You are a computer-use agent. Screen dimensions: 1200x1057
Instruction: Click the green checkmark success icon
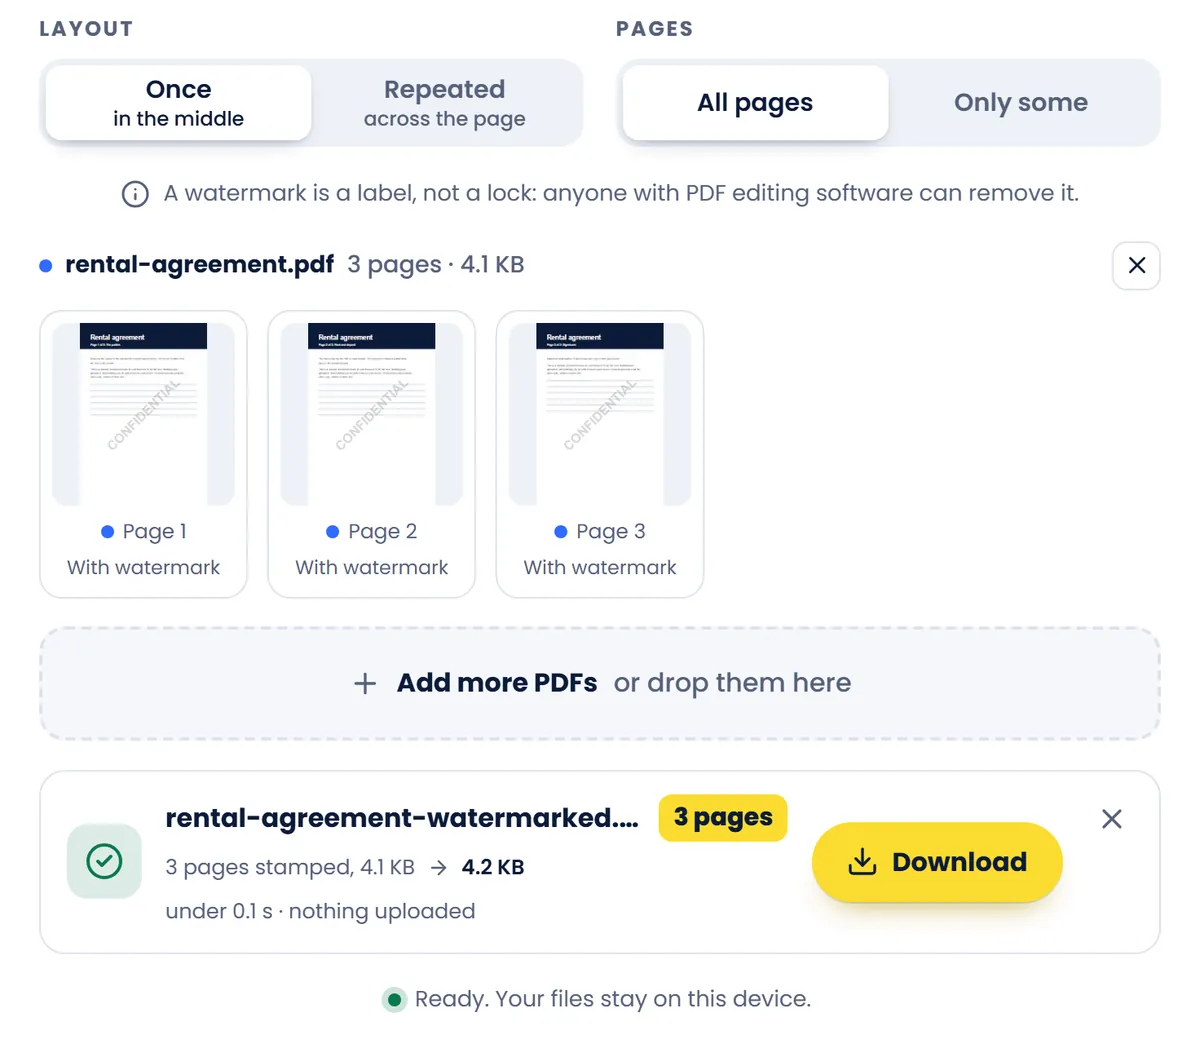click(104, 861)
